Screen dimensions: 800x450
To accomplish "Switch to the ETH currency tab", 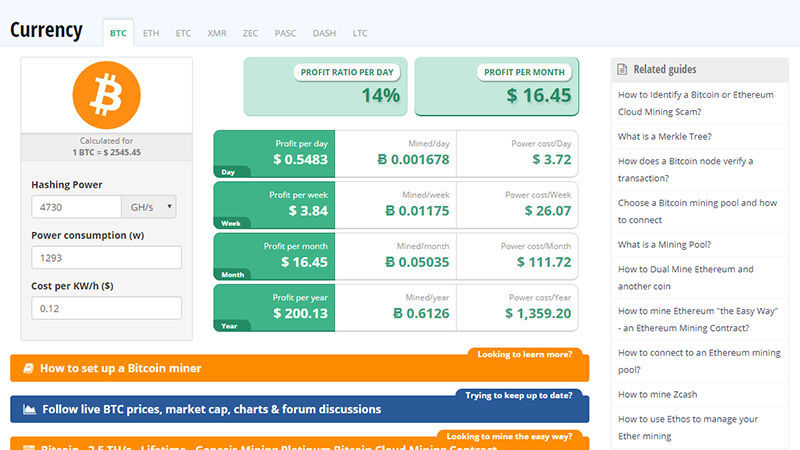I will (x=151, y=33).
